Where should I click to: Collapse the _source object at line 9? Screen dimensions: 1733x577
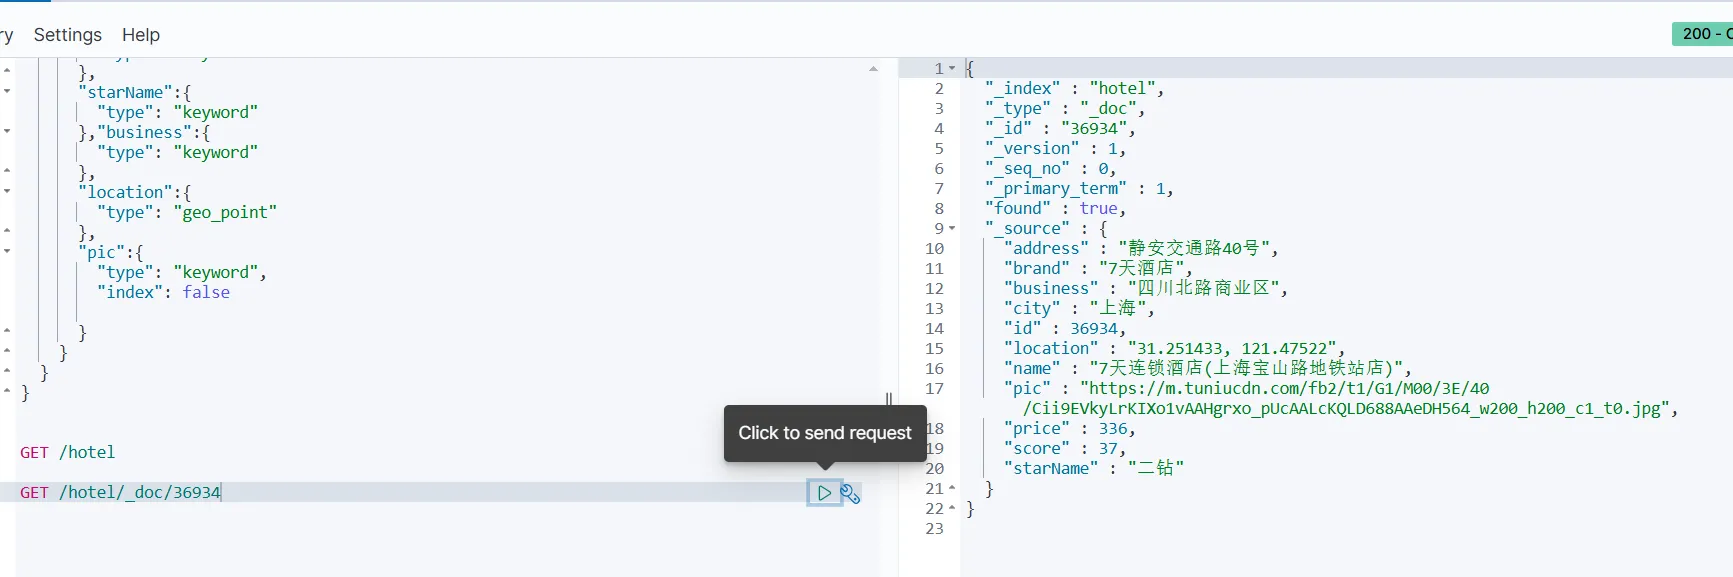click(952, 229)
